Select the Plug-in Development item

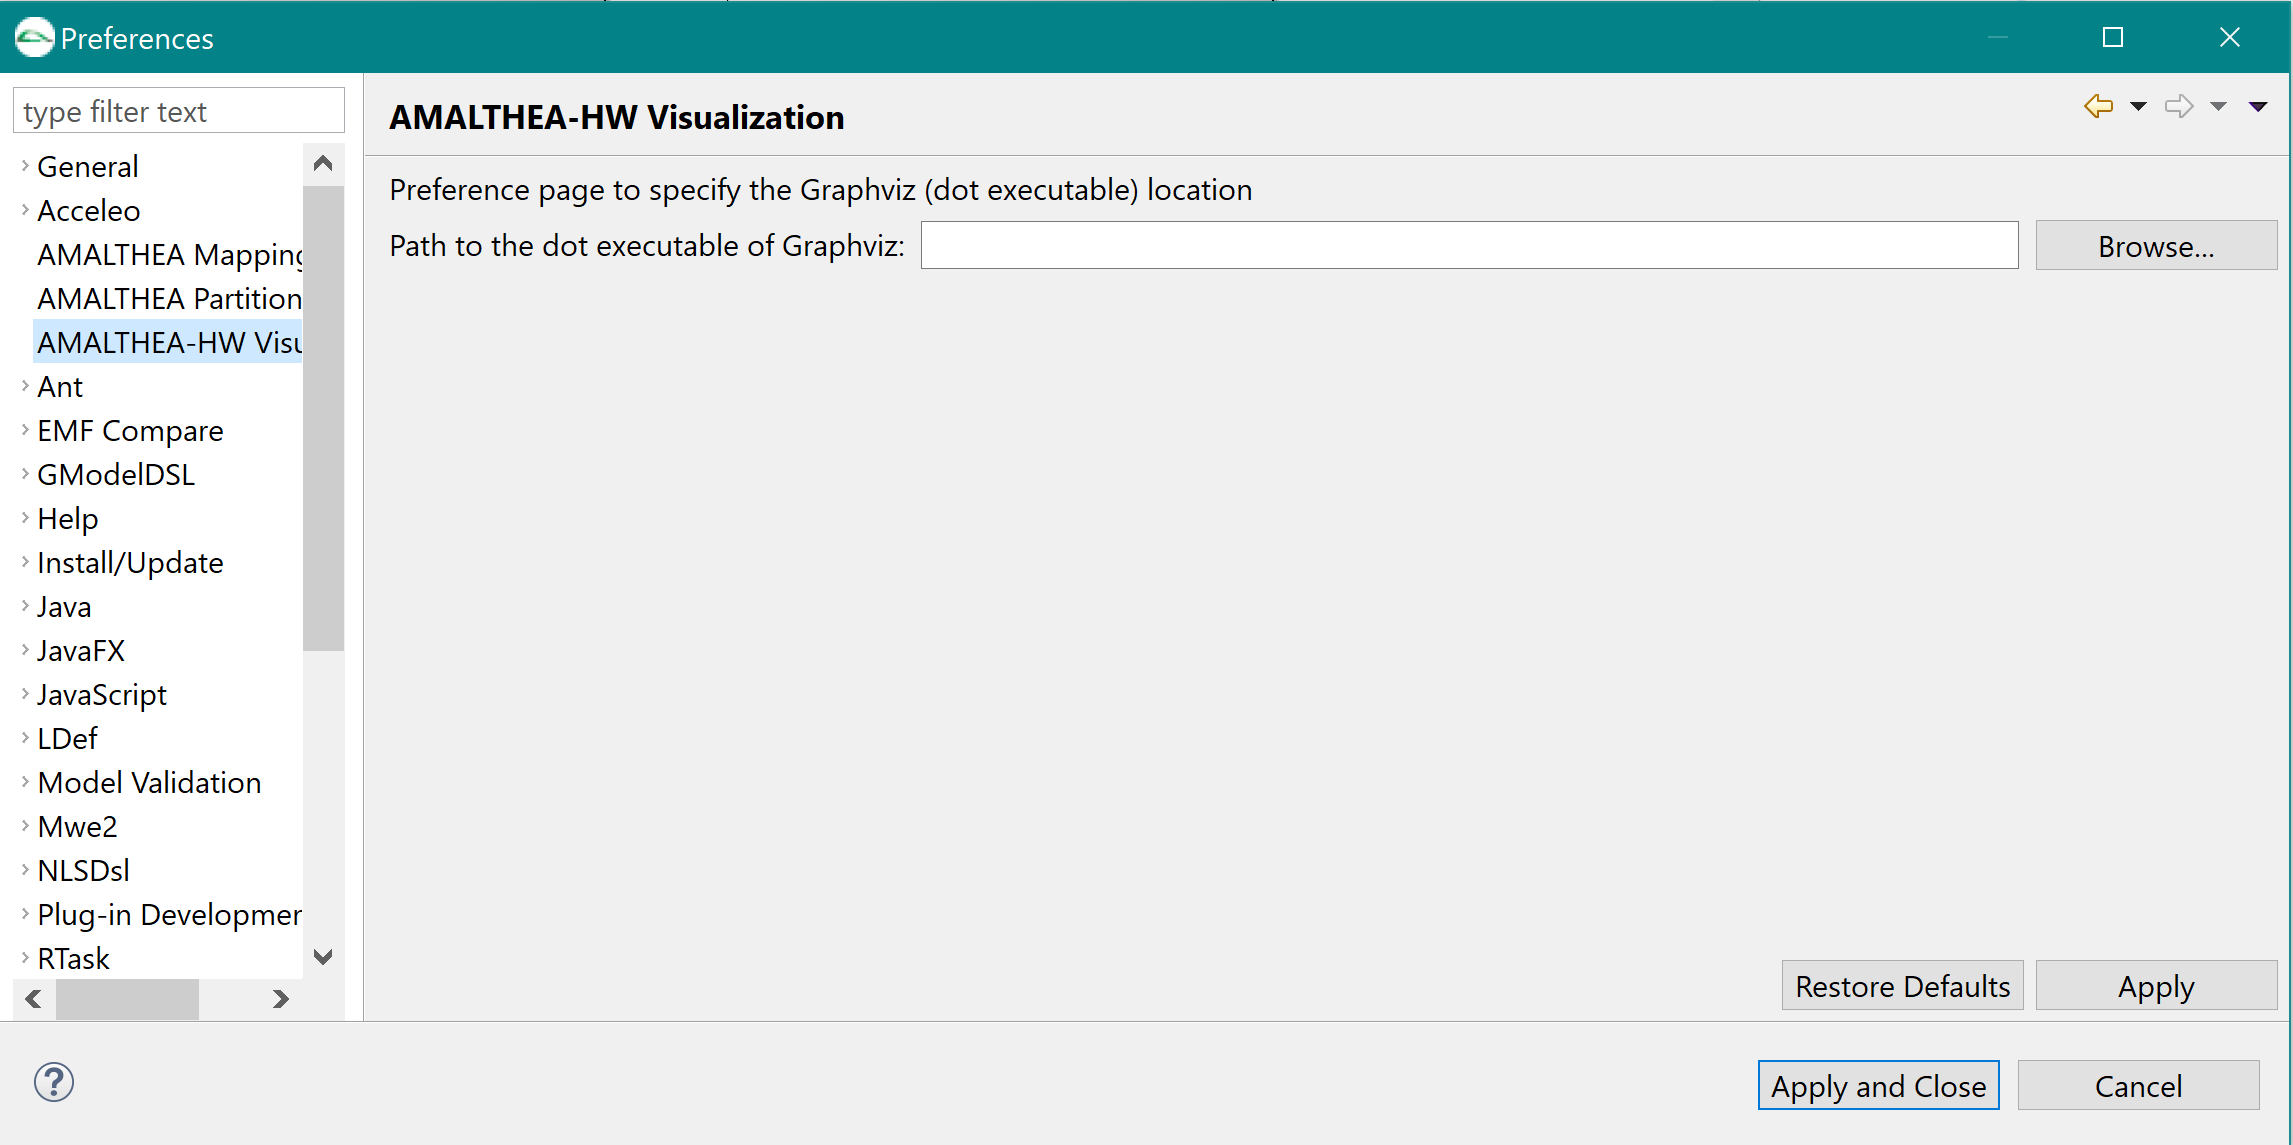pyautogui.click(x=169, y=914)
